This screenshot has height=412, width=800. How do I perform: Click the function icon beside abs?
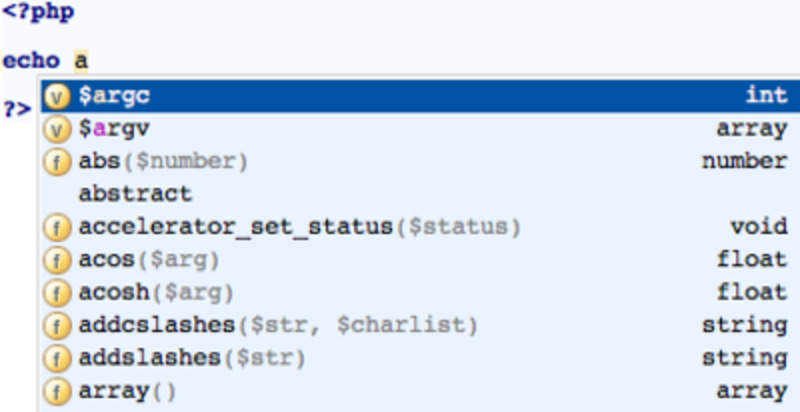click(58, 161)
